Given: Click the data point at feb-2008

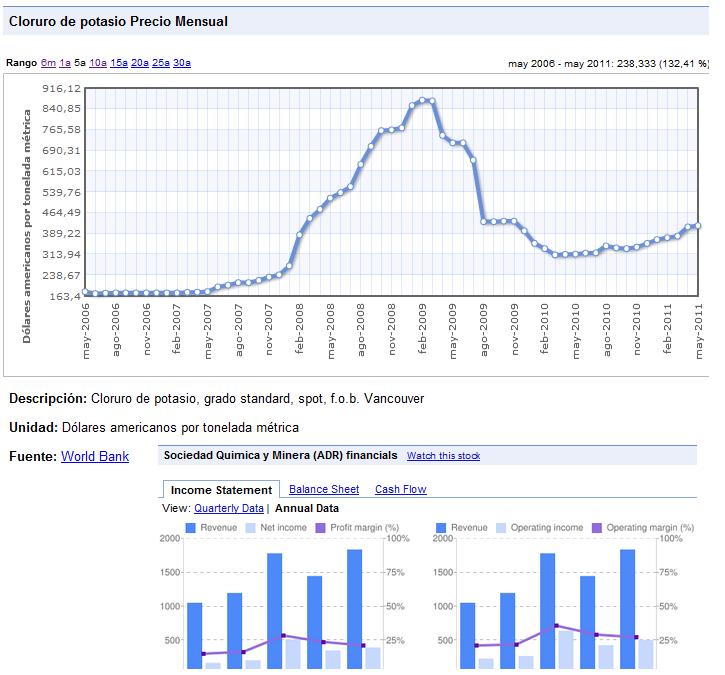Looking at the screenshot, I should click(x=300, y=234).
